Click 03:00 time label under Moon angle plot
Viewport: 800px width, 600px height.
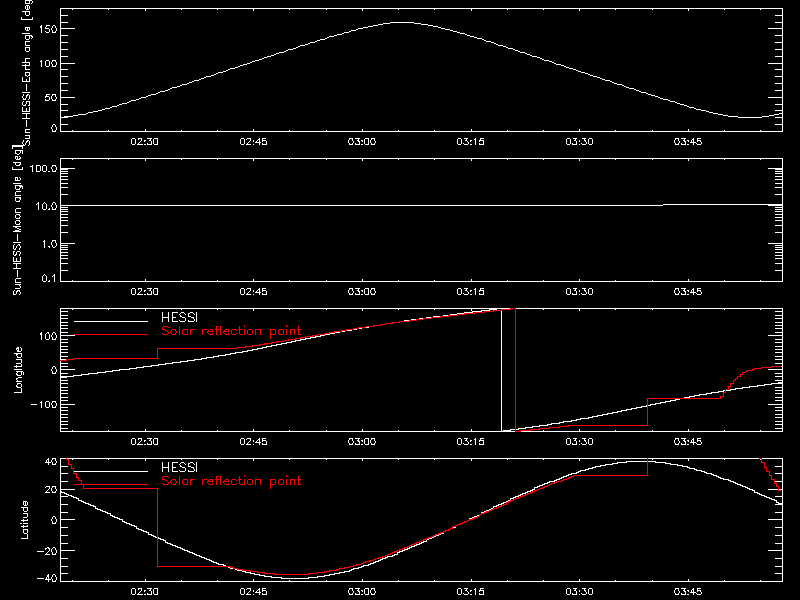coord(362,291)
